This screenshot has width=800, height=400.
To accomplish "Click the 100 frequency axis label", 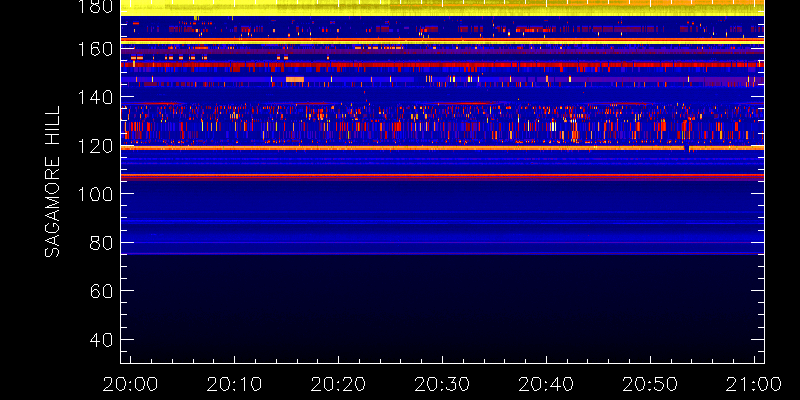I will 95,194.
